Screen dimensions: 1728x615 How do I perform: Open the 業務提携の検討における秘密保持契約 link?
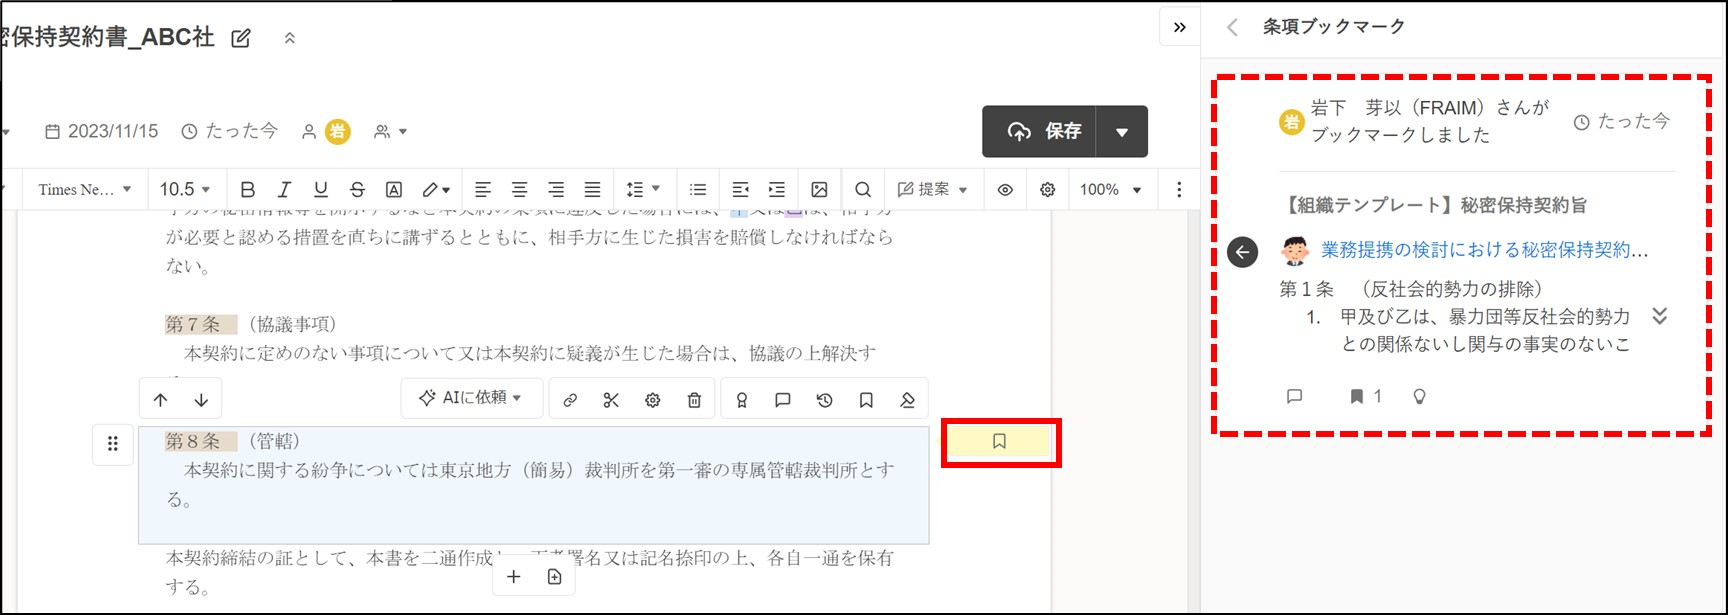point(1484,250)
